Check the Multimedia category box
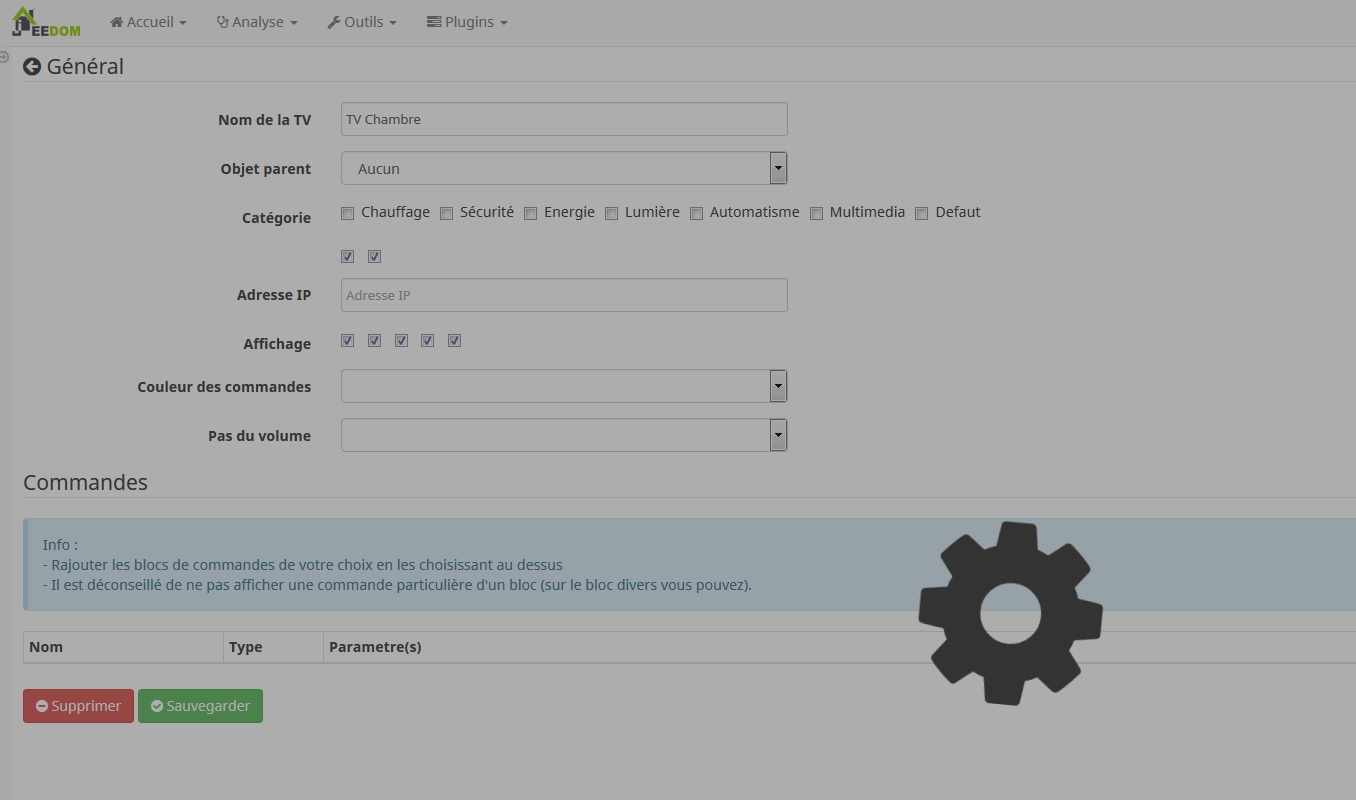Viewport: 1356px width, 800px height. 817,213
